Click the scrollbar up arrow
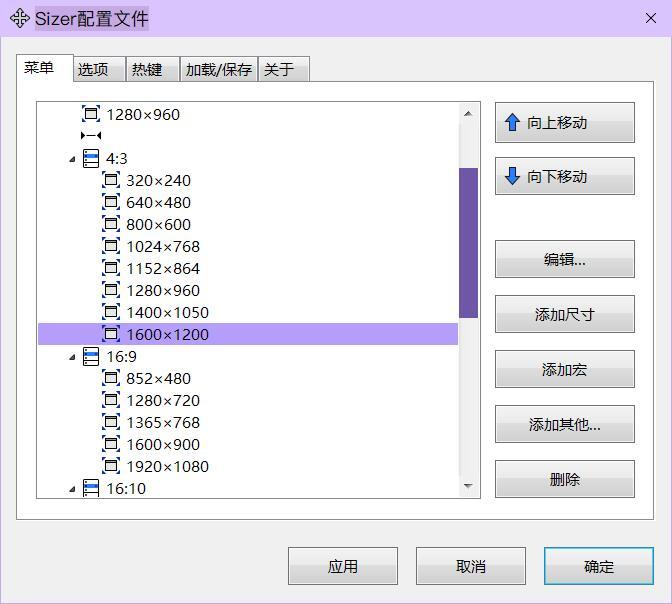 click(x=468, y=114)
